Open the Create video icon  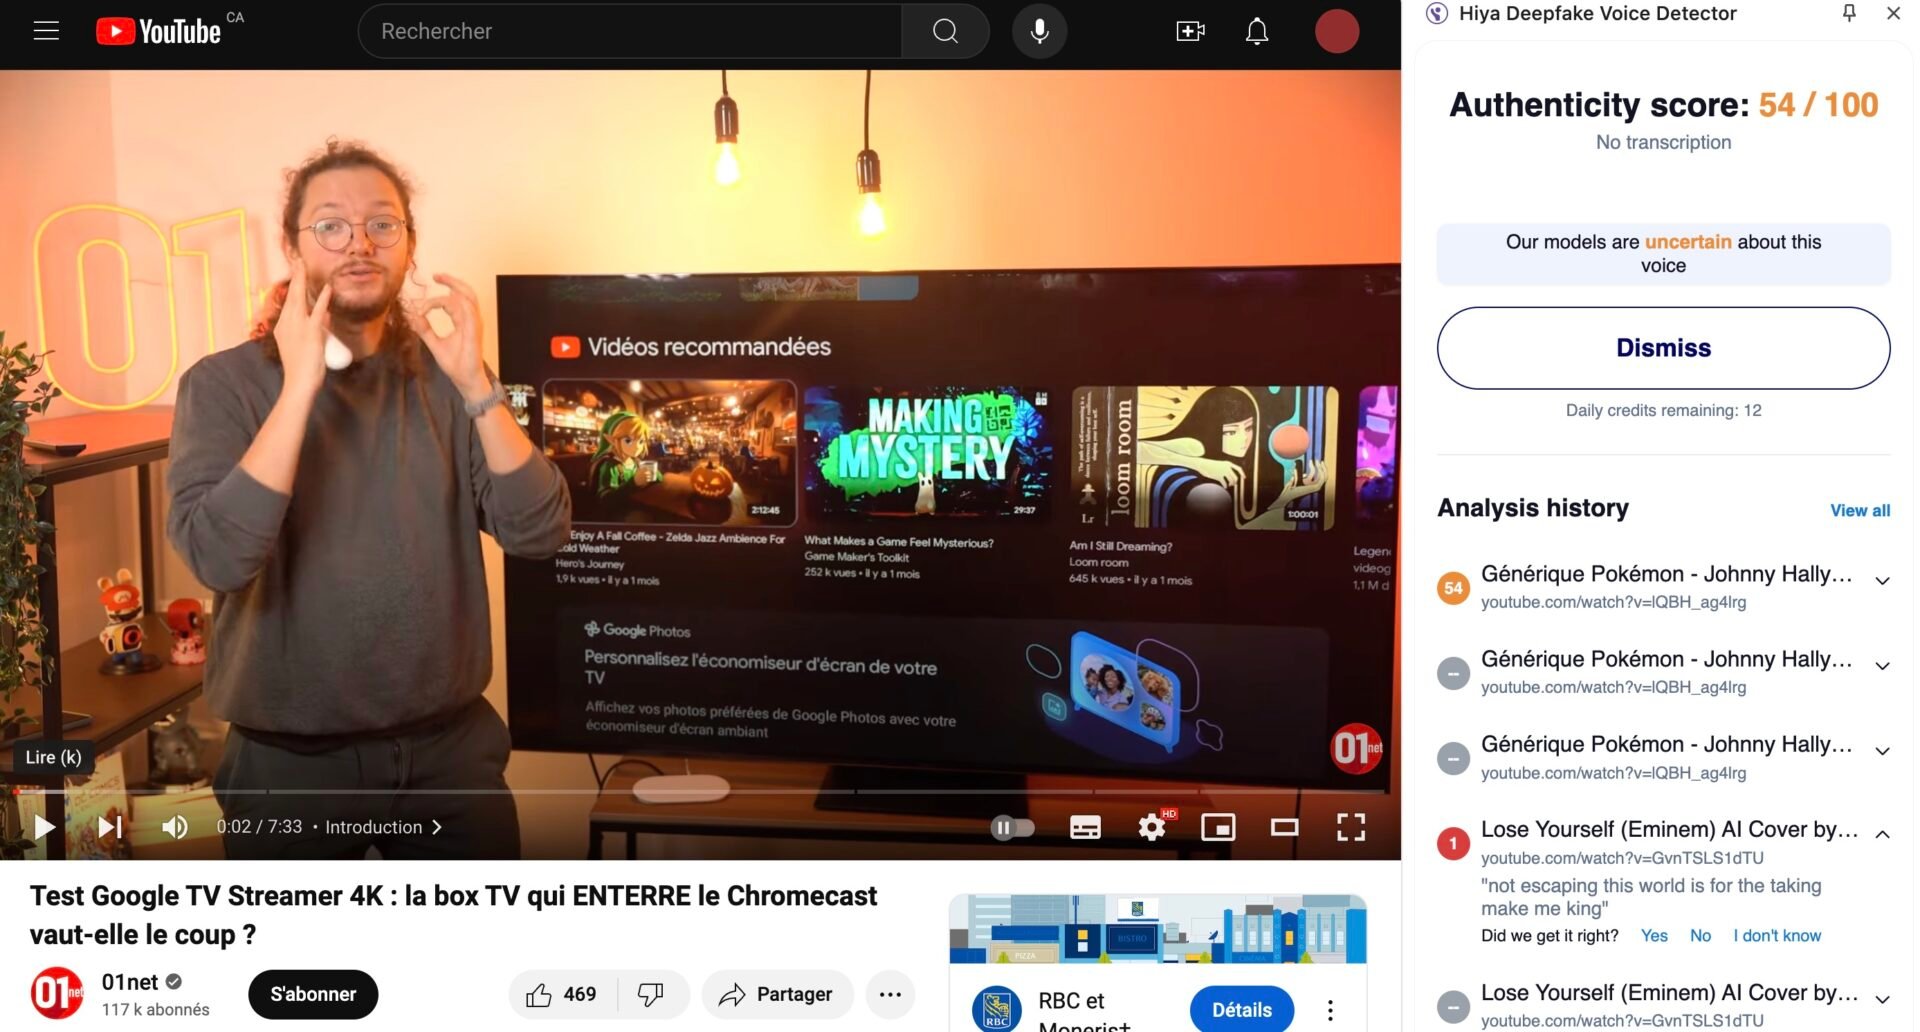coord(1190,31)
